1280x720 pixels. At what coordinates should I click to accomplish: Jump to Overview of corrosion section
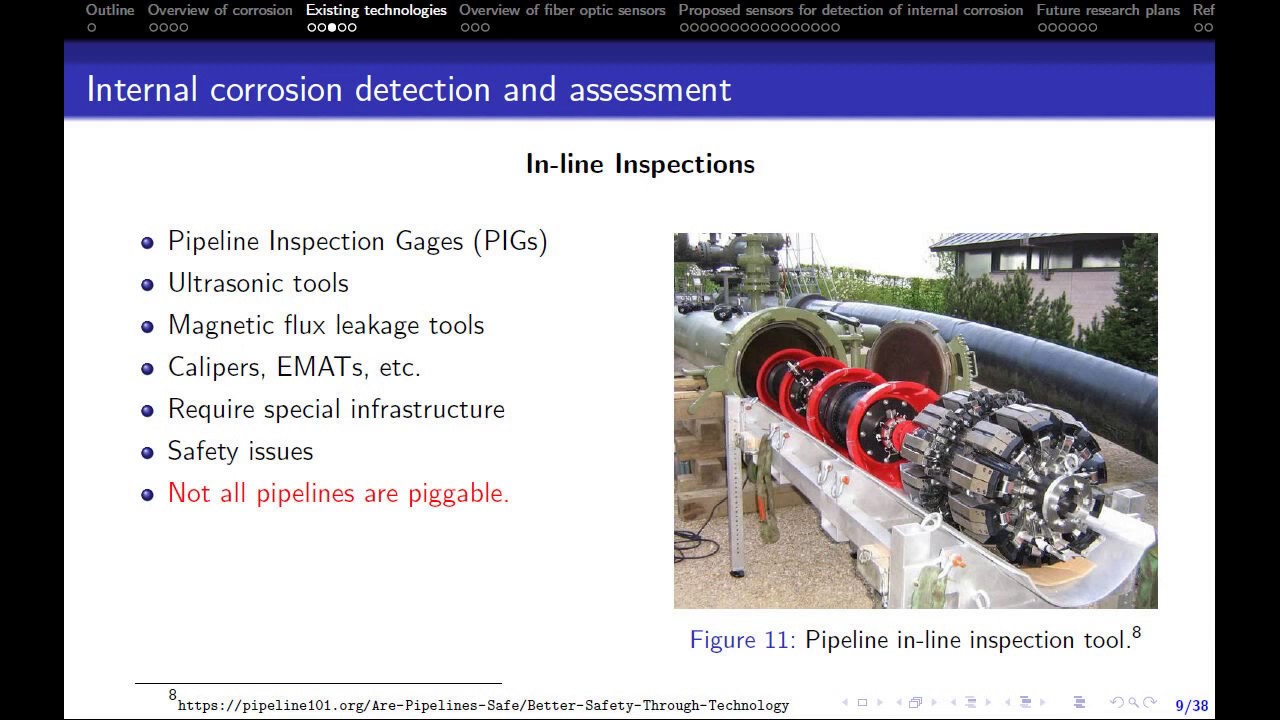[220, 10]
